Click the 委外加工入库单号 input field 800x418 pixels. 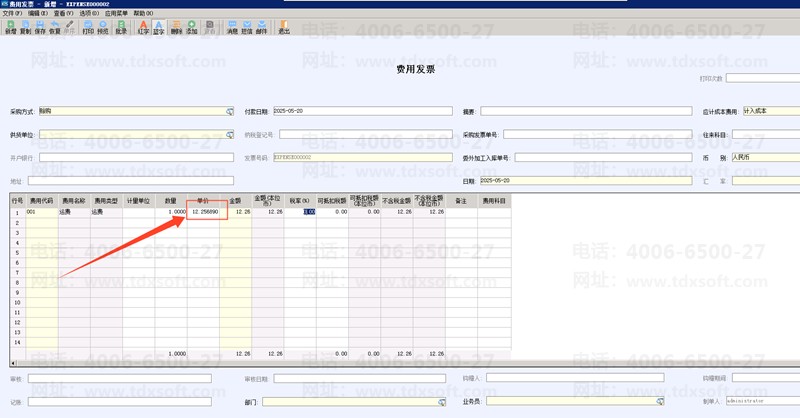604,158
